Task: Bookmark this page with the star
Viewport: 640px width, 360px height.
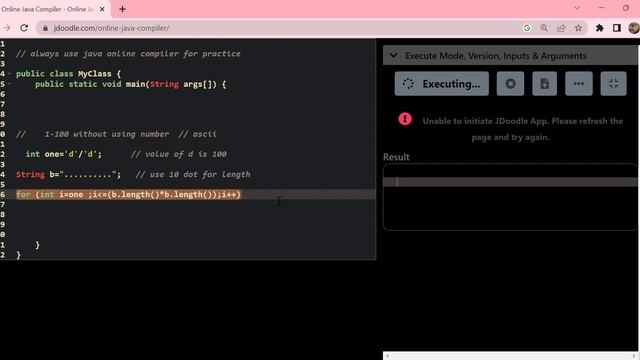Action: point(578,28)
